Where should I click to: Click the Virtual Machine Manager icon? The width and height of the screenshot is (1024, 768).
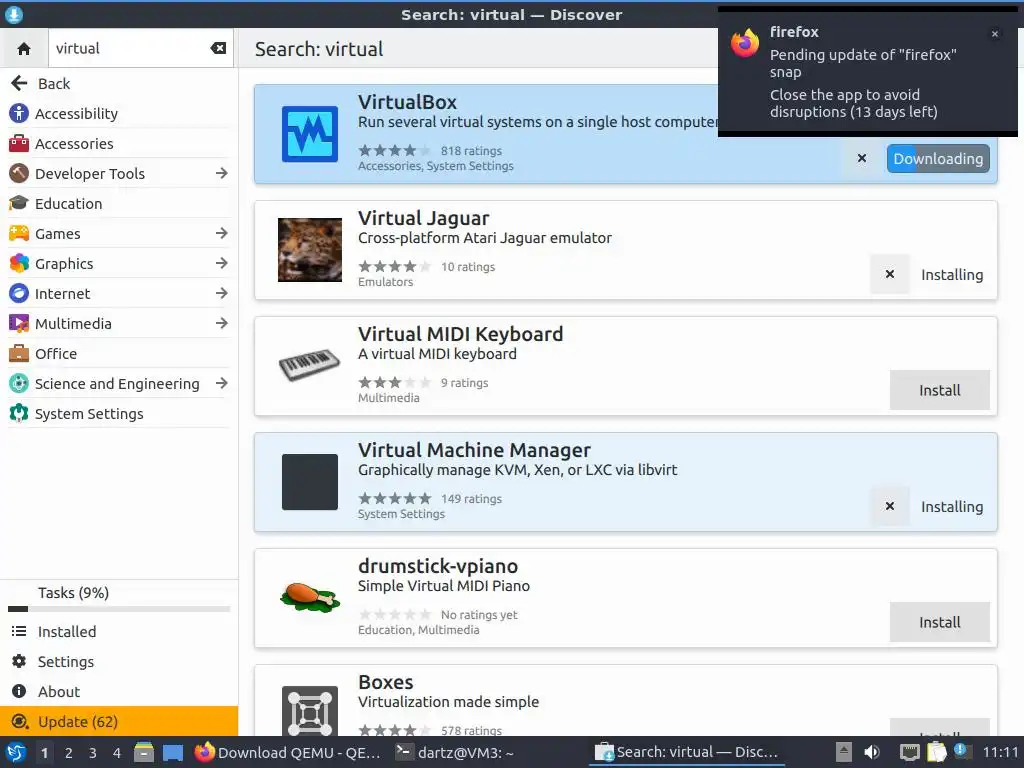(310, 482)
